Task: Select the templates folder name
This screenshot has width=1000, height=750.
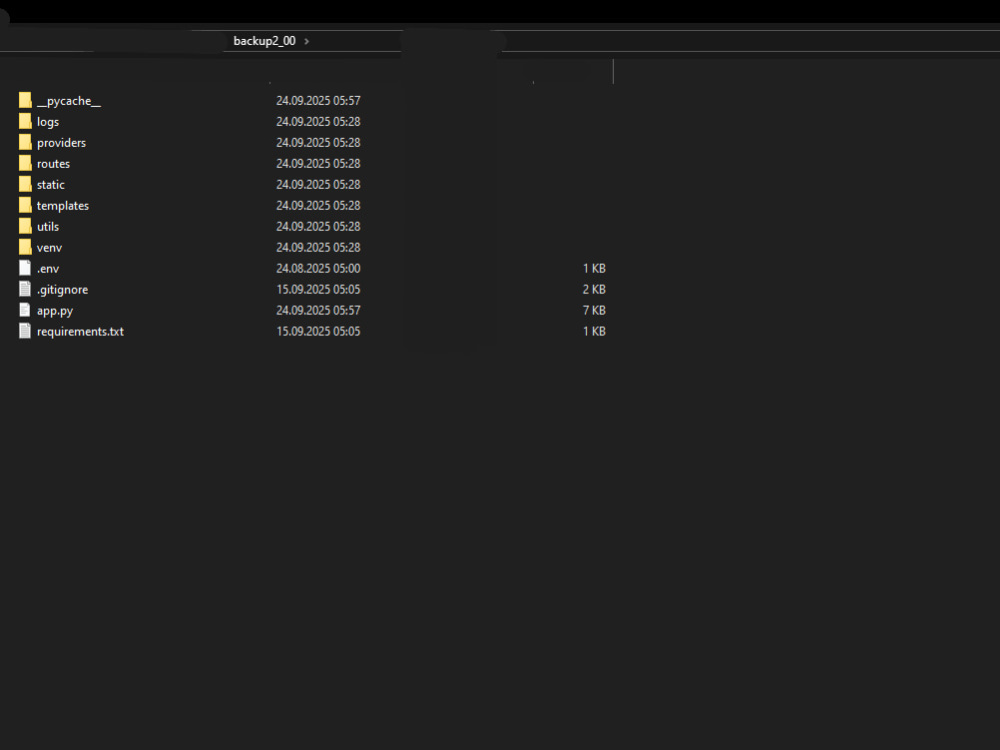Action: (62, 206)
